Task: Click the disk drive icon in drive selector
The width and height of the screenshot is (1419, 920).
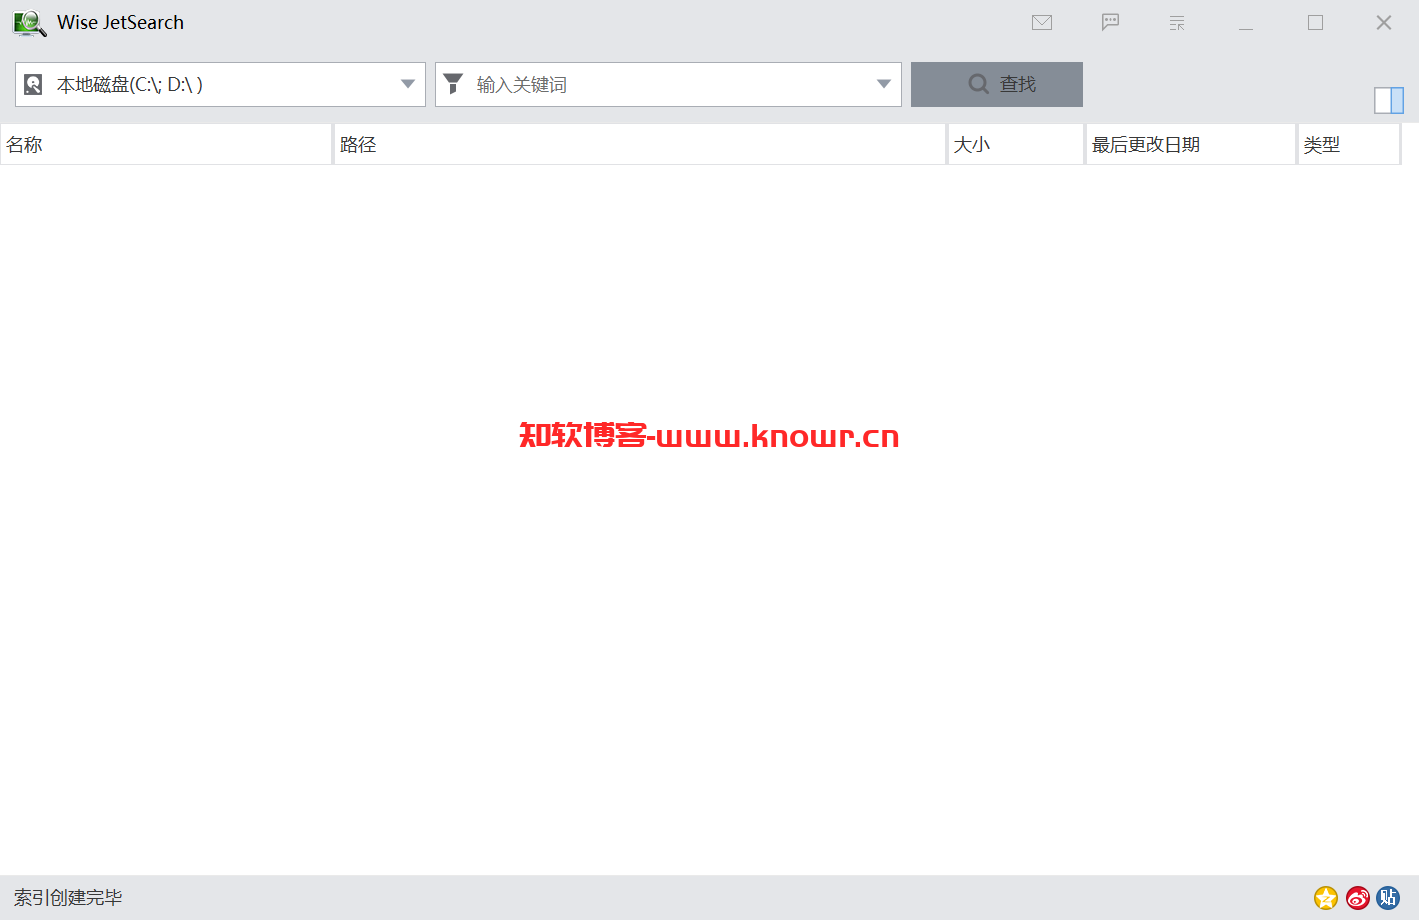Action: pyautogui.click(x=33, y=85)
